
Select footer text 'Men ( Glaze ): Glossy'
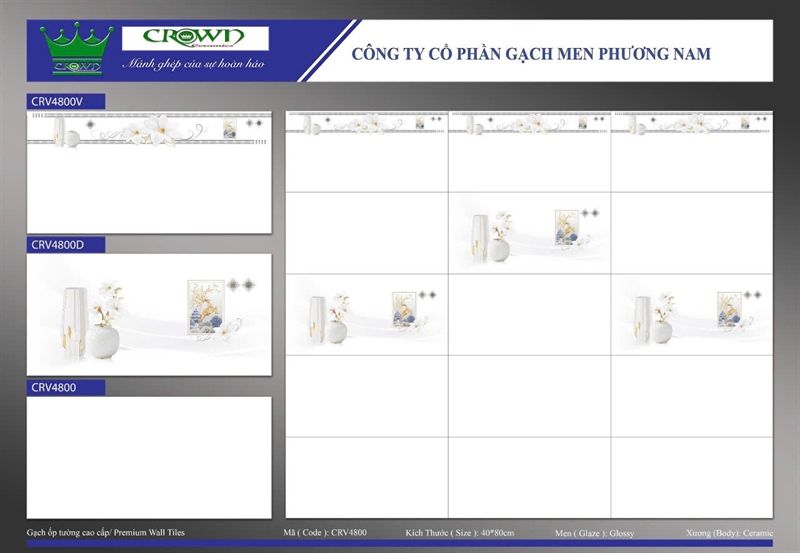pos(594,533)
